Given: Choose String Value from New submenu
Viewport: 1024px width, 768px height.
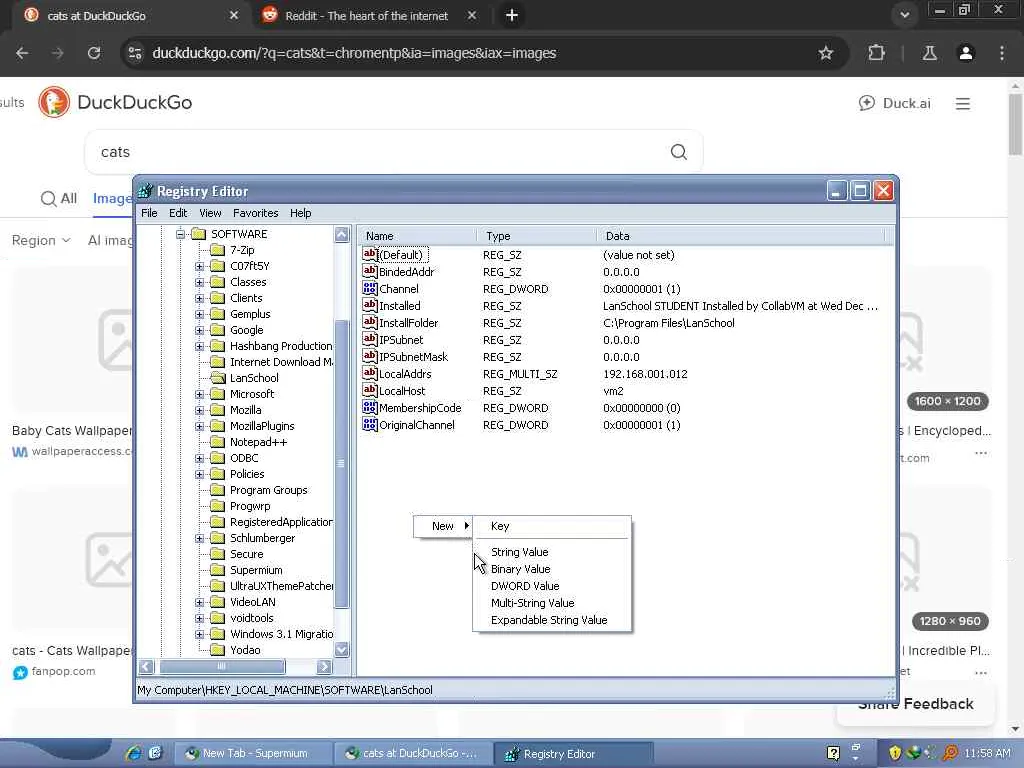Looking at the screenshot, I should click(x=552, y=552).
